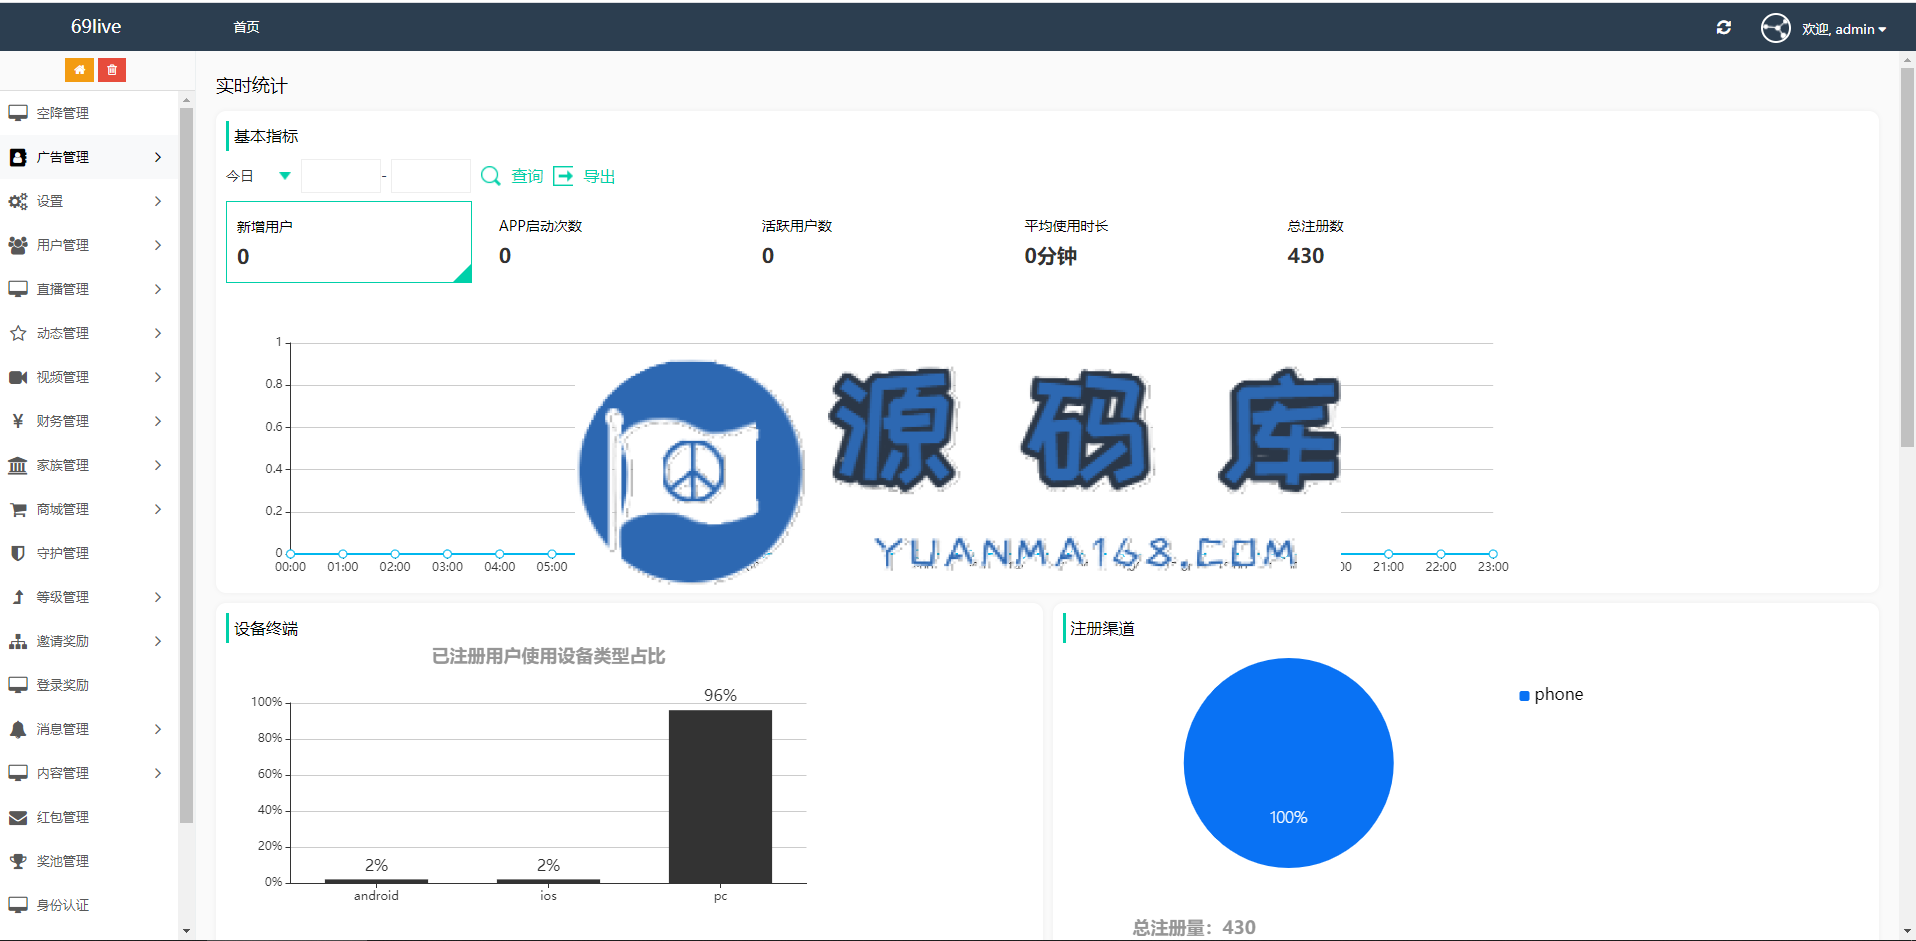Click the 导出 export arrow icon
The image size is (1916, 941).
tap(564, 176)
